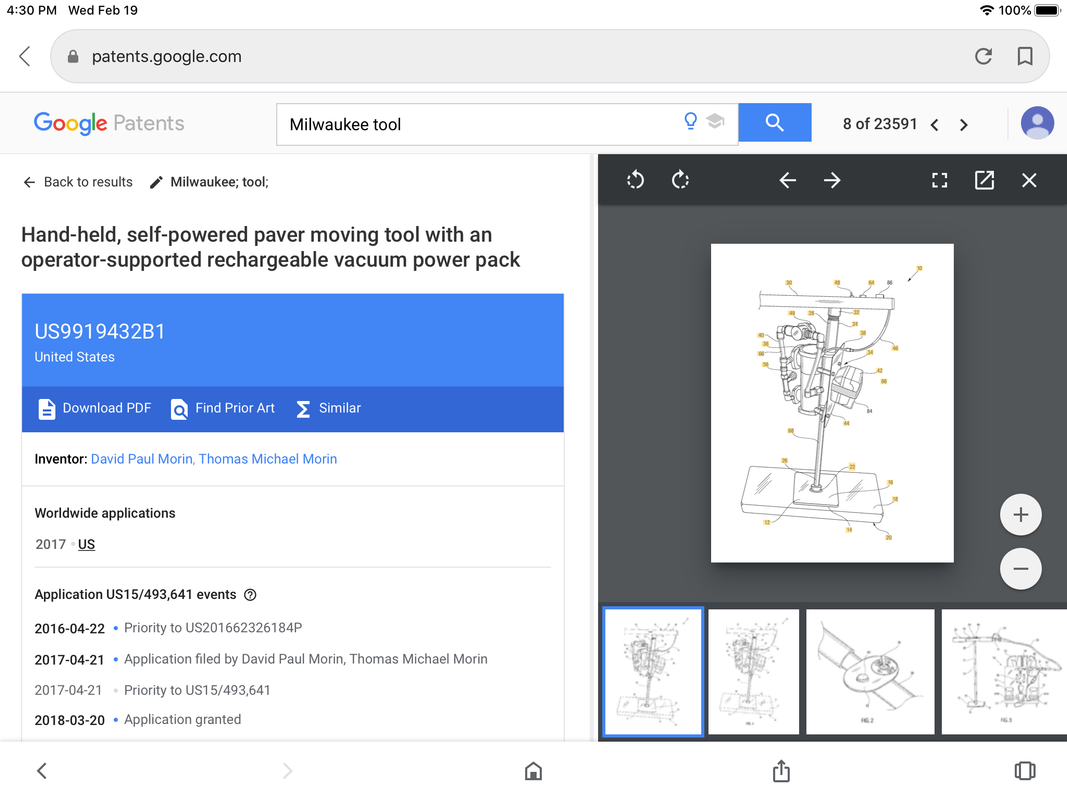Screen dimensions: 1067x800
Task: Click the Priority to US15/493,641 event
Action: pyautogui.click(x=197, y=690)
